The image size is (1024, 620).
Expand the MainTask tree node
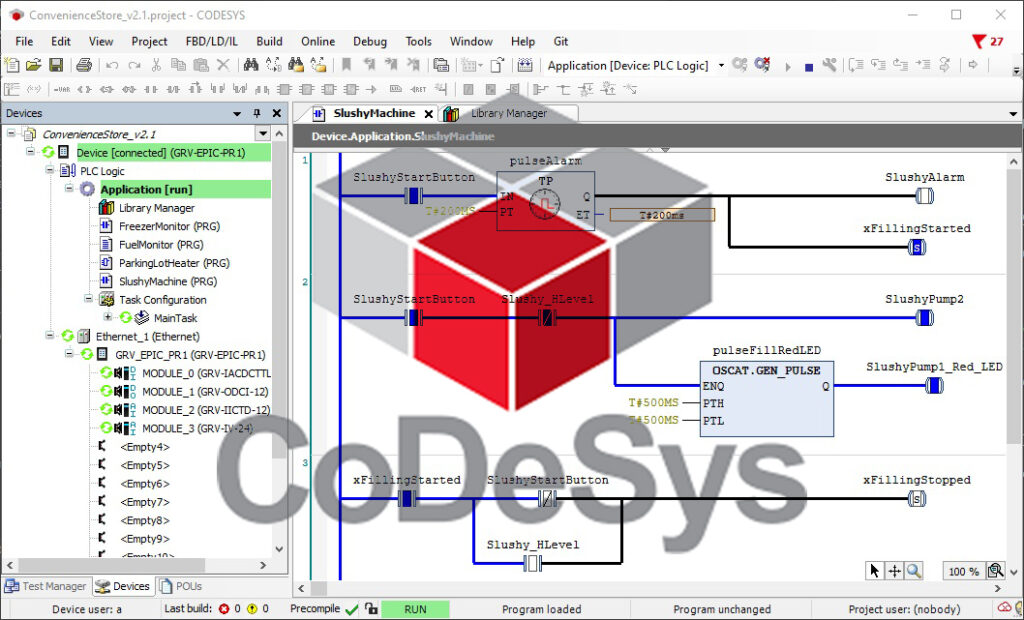109,317
